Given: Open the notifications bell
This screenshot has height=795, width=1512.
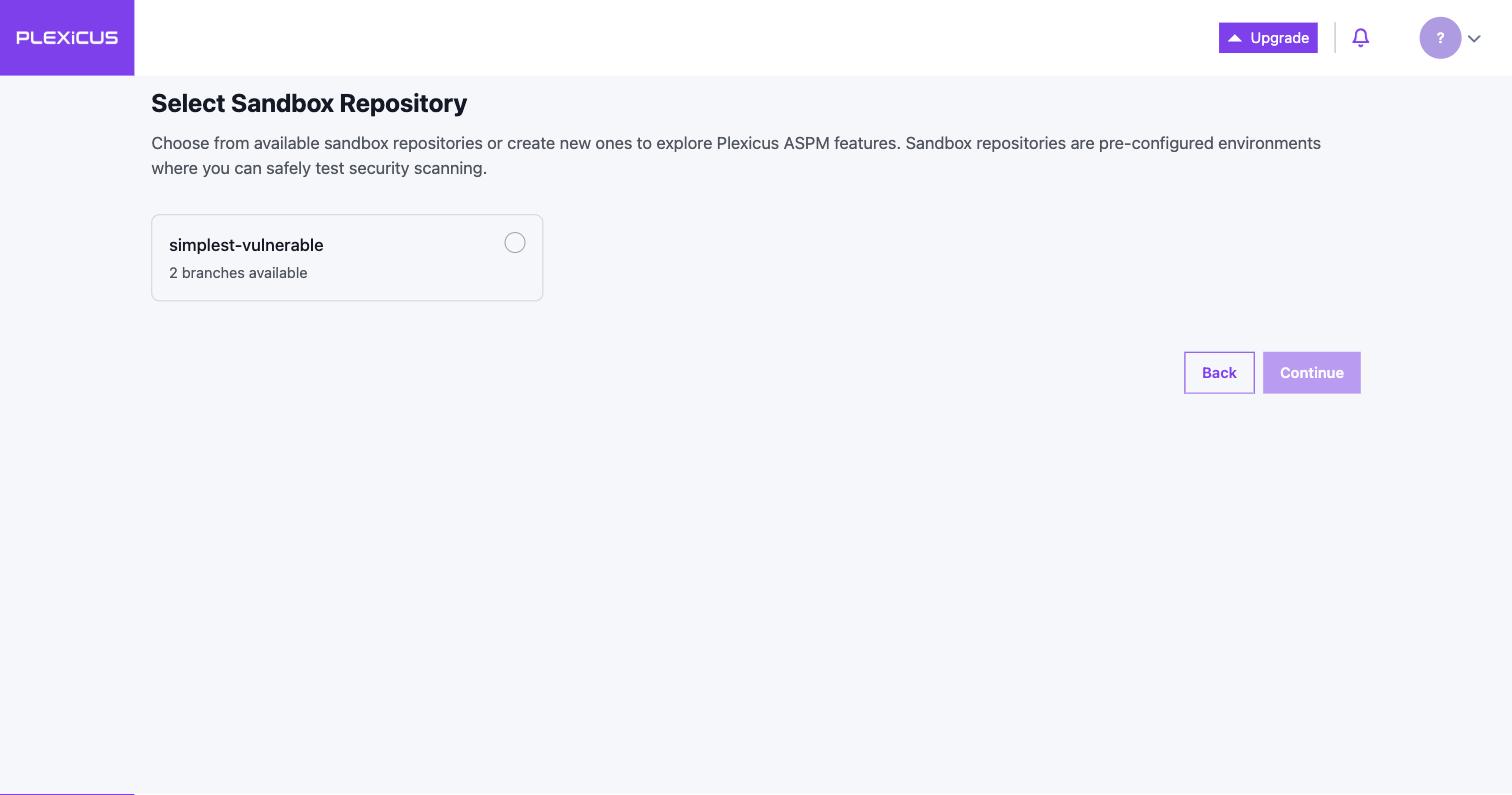Looking at the screenshot, I should pos(1360,38).
